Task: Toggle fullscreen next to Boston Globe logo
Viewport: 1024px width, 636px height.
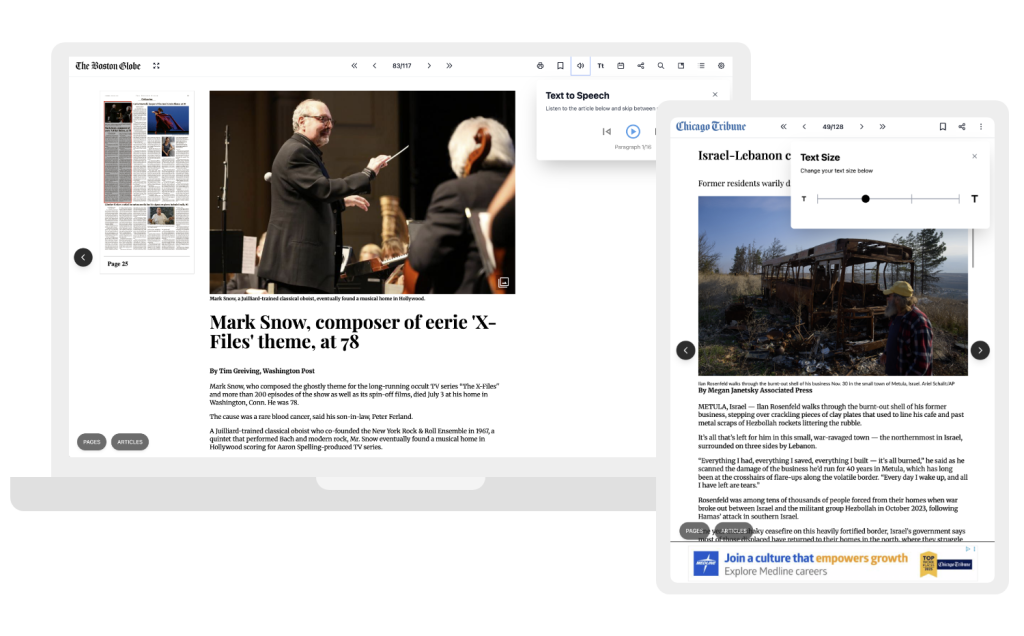Action: [x=156, y=66]
